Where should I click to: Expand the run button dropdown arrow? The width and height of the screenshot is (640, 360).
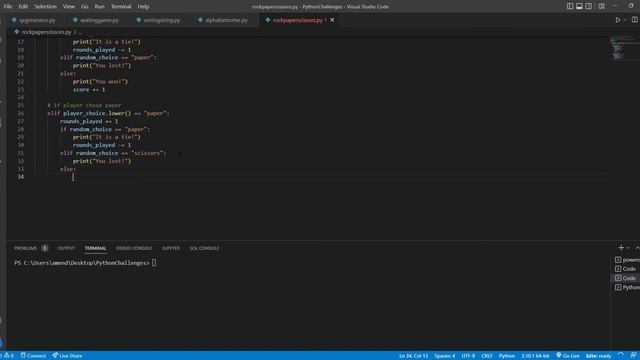point(624,20)
